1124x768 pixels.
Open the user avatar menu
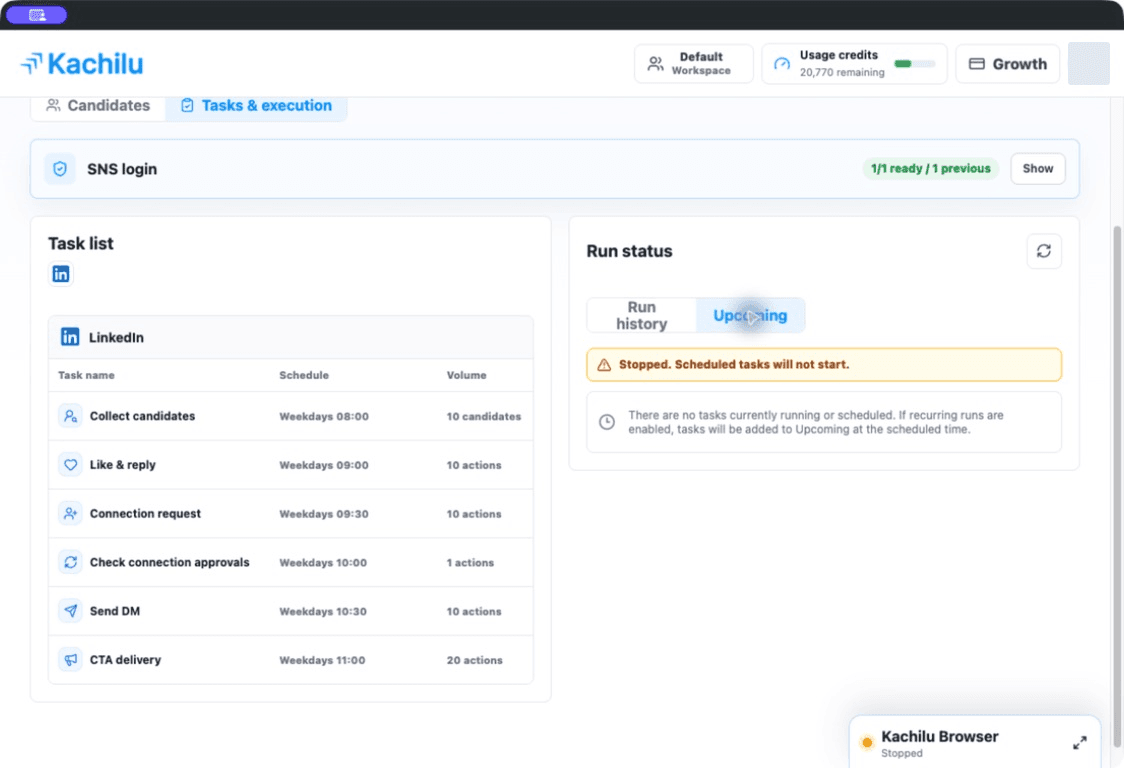[x=1088, y=64]
